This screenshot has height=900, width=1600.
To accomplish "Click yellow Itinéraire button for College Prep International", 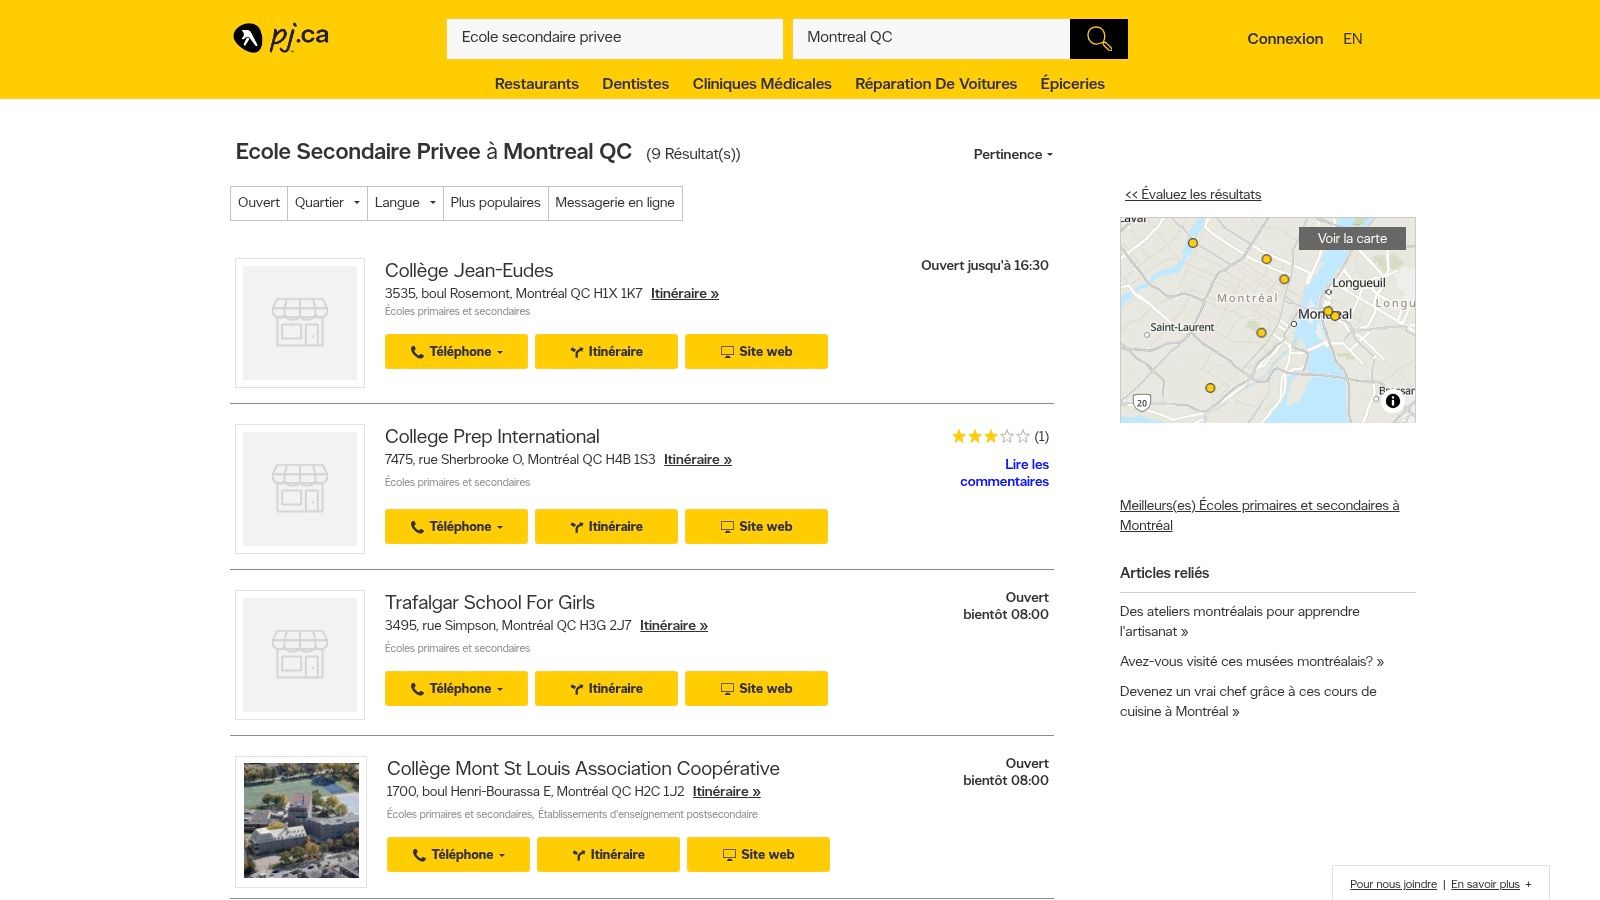I will click(x=606, y=527).
